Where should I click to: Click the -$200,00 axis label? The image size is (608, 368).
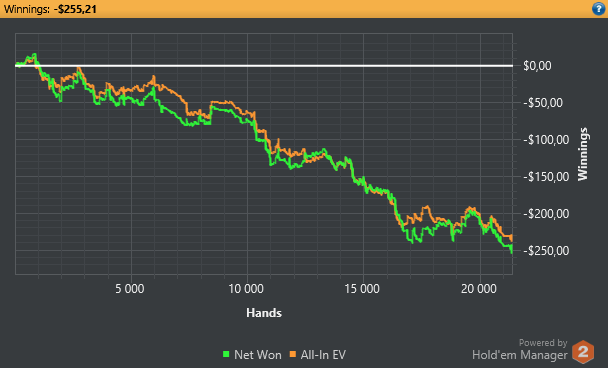click(546, 214)
